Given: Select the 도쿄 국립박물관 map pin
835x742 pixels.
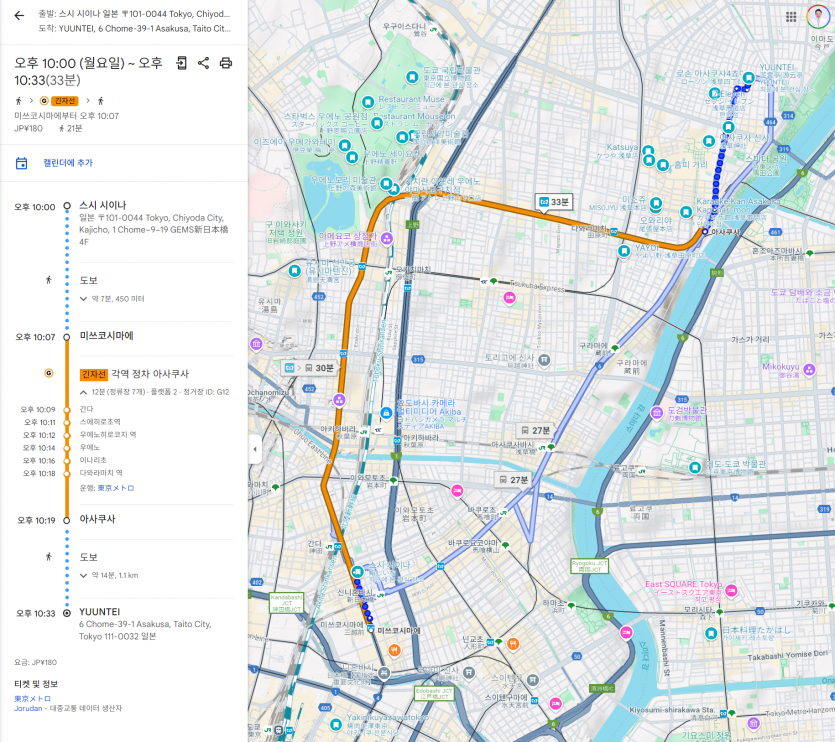Looking at the screenshot, I should (x=412, y=77).
